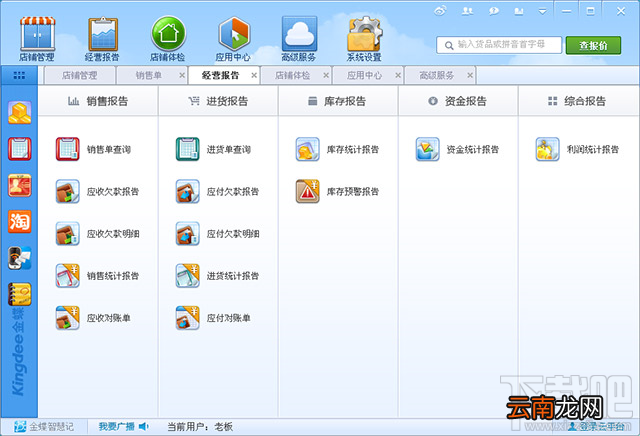
Task: Open 资金统计报告
Action: (x=458, y=149)
